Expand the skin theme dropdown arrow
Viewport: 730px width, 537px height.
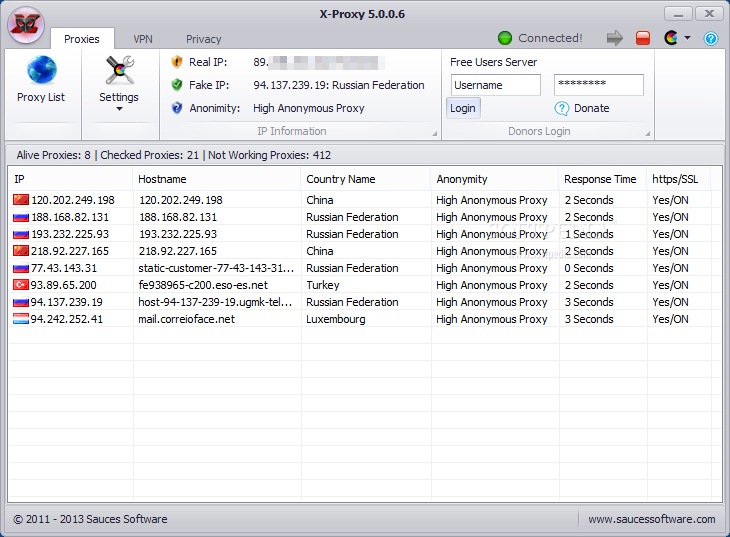point(687,38)
